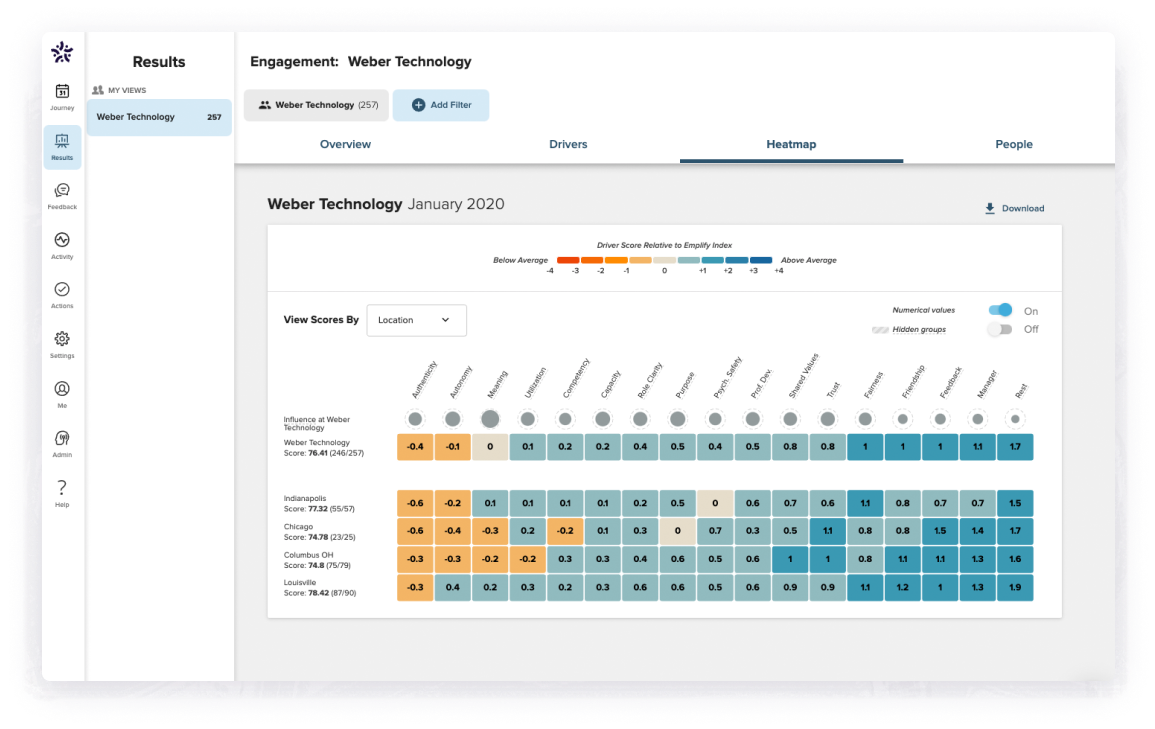Click the Download arrow icon

990,208
